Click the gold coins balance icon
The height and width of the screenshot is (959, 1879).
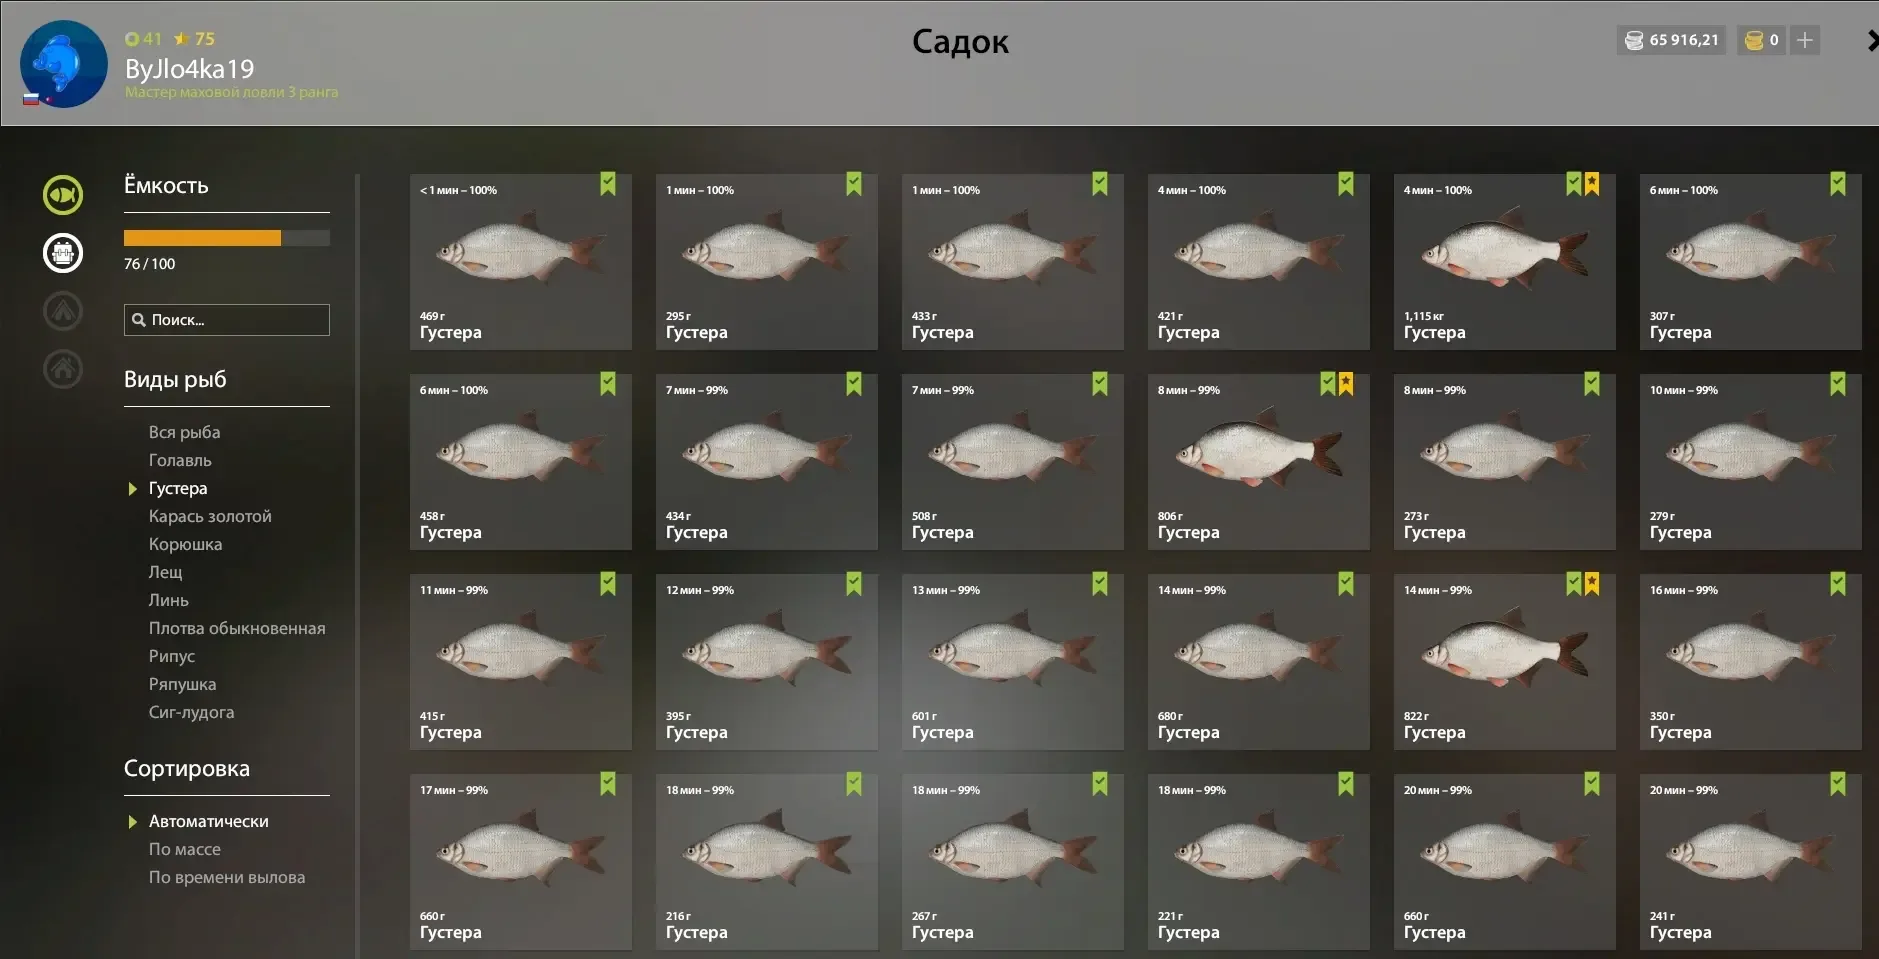coord(1754,40)
